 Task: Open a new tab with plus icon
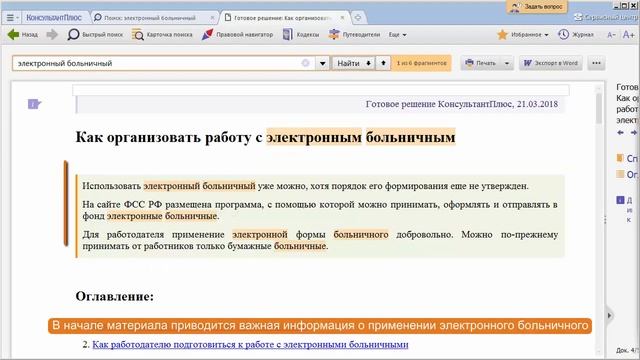point(358,18)
